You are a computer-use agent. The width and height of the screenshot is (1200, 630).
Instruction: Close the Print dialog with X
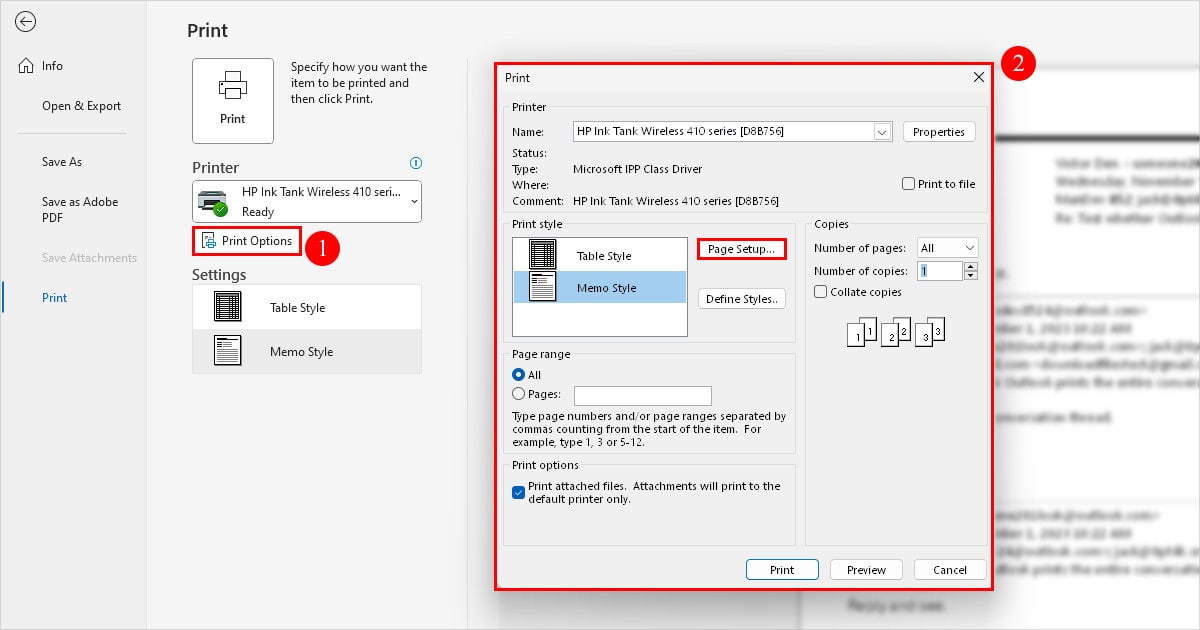click(x=979, y=77)
